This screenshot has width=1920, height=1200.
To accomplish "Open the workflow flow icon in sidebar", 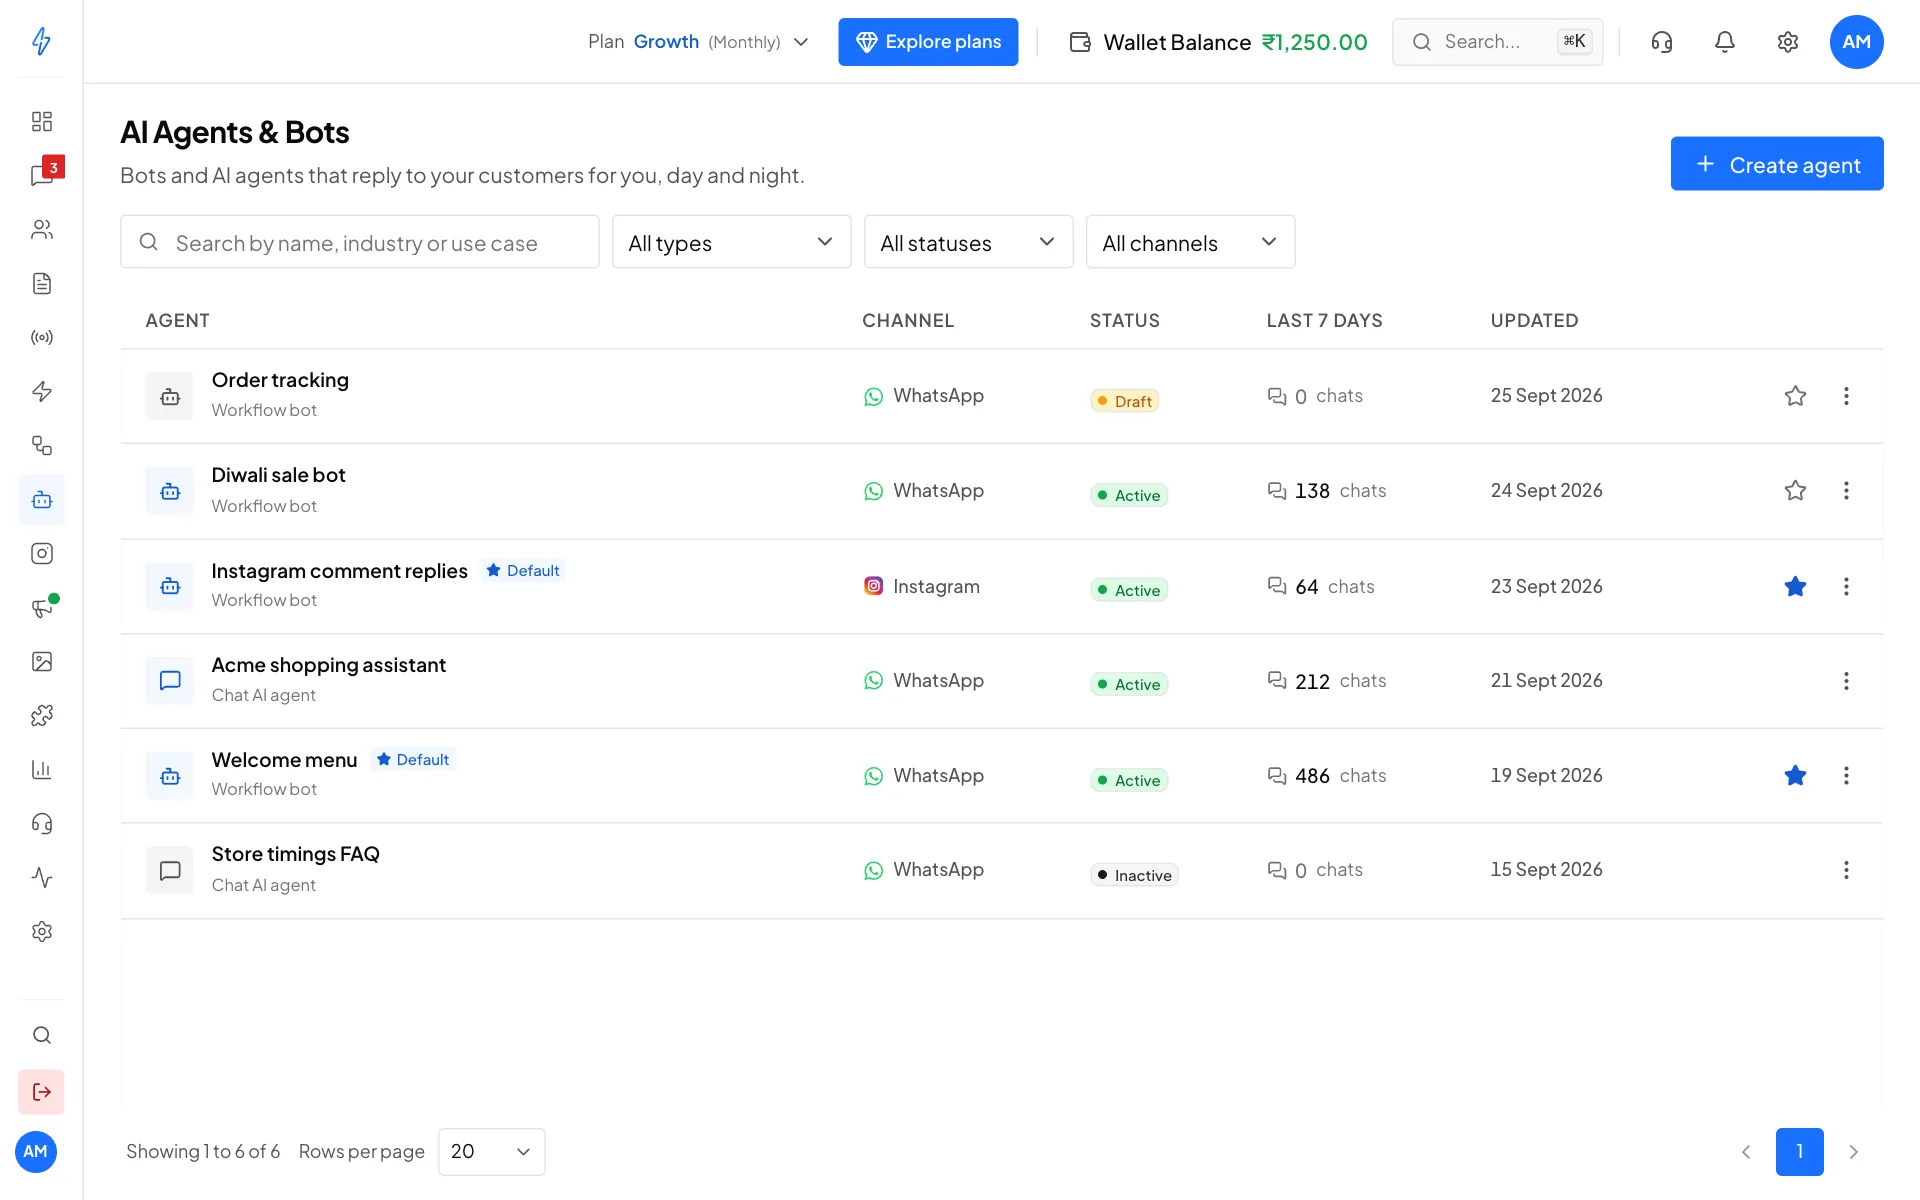I will [41, 445].
